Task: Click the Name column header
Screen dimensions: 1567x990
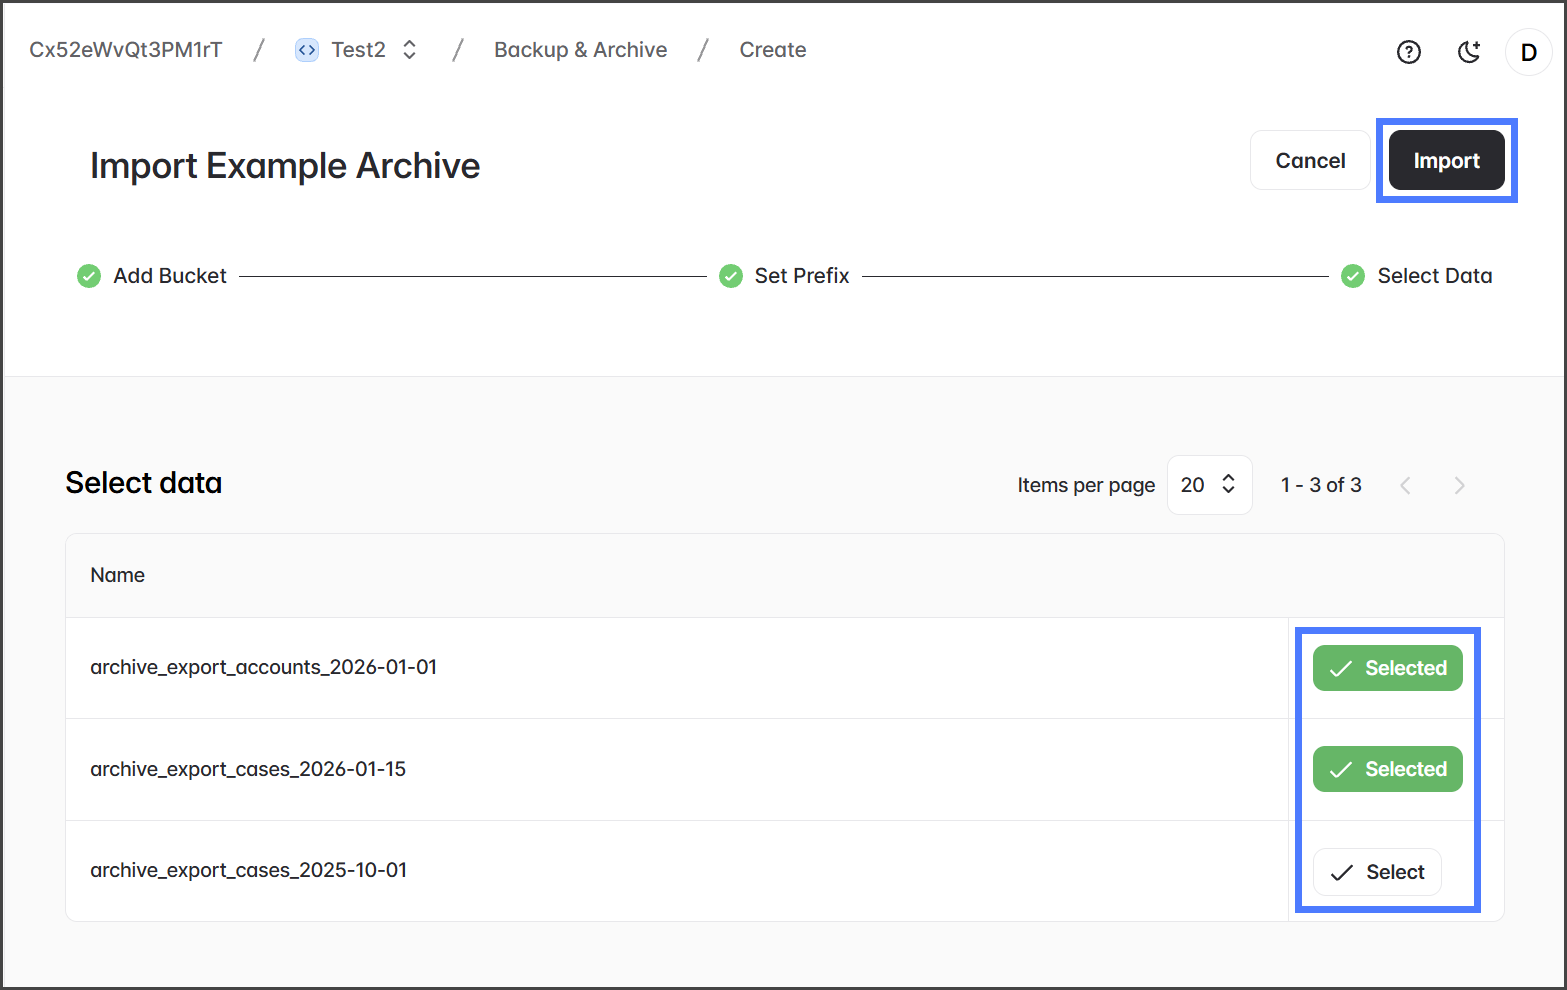Action: coord(118,575)
